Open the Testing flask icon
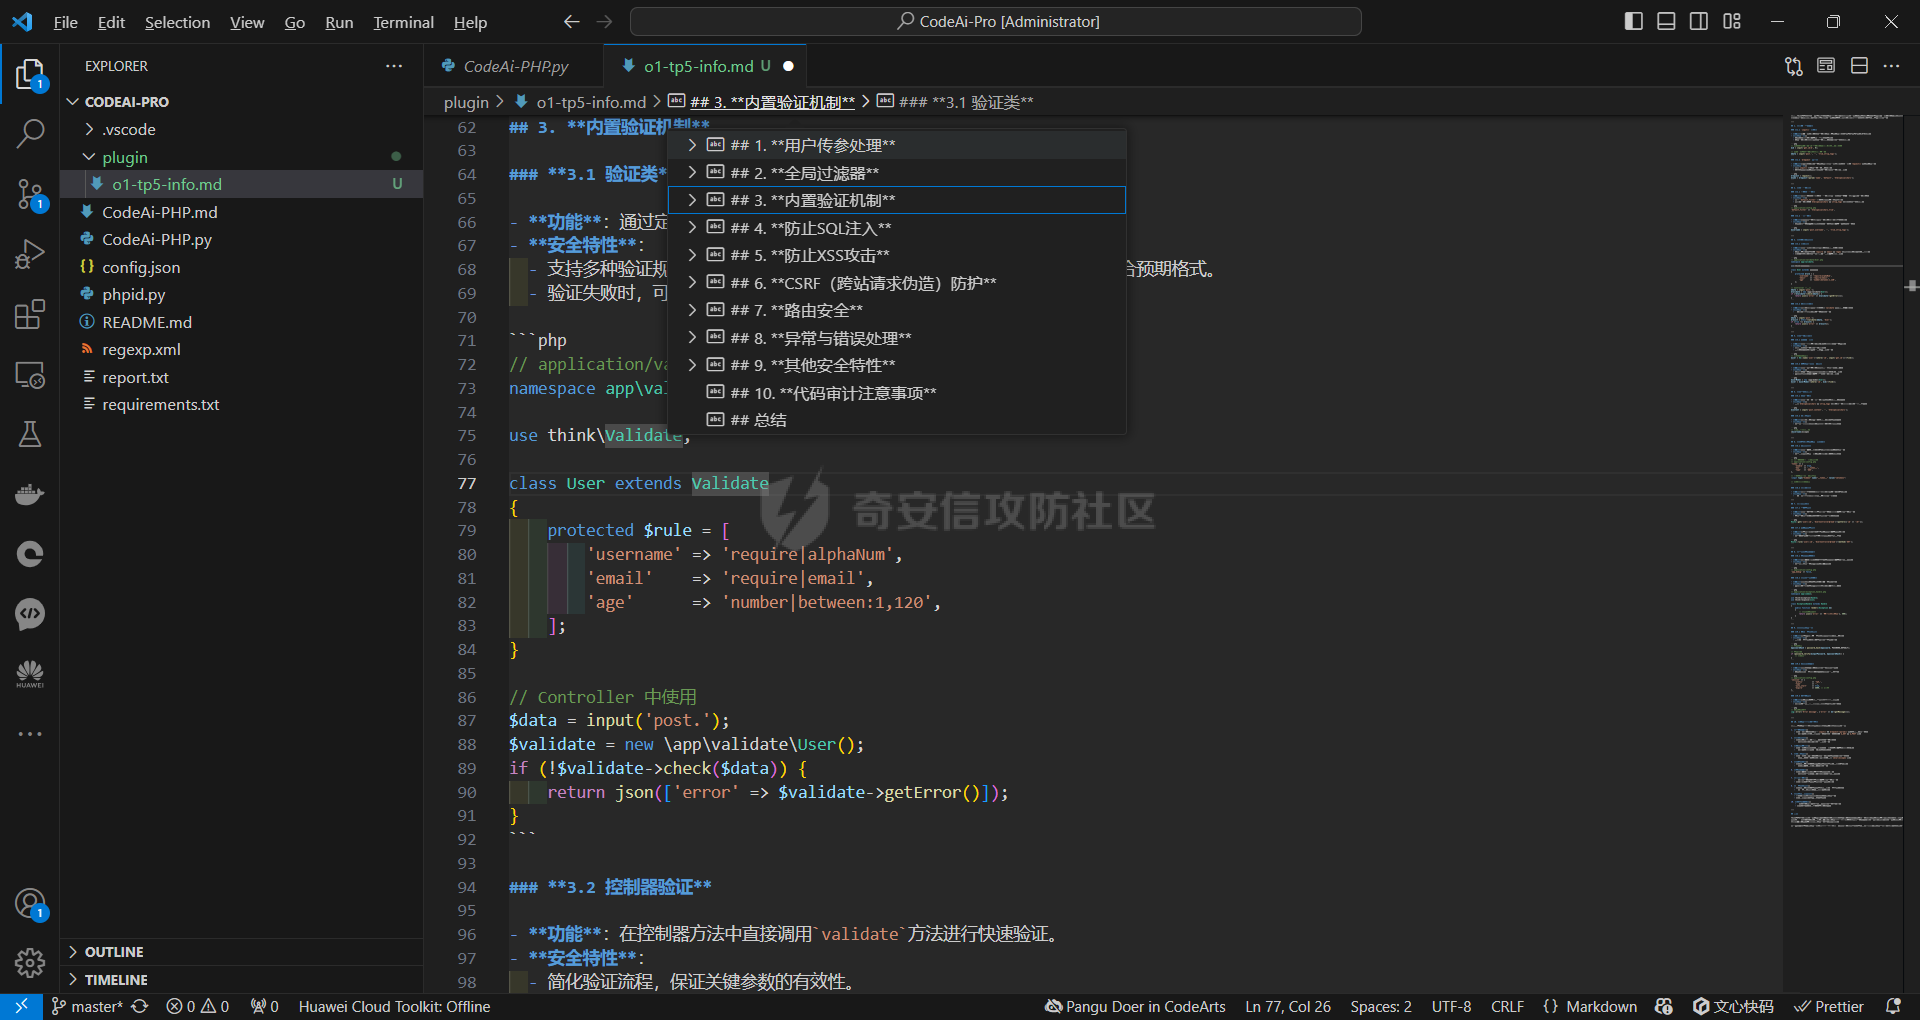This screenshot has height=1020, width=1920. pyautogui.click(x=30, y=434)
